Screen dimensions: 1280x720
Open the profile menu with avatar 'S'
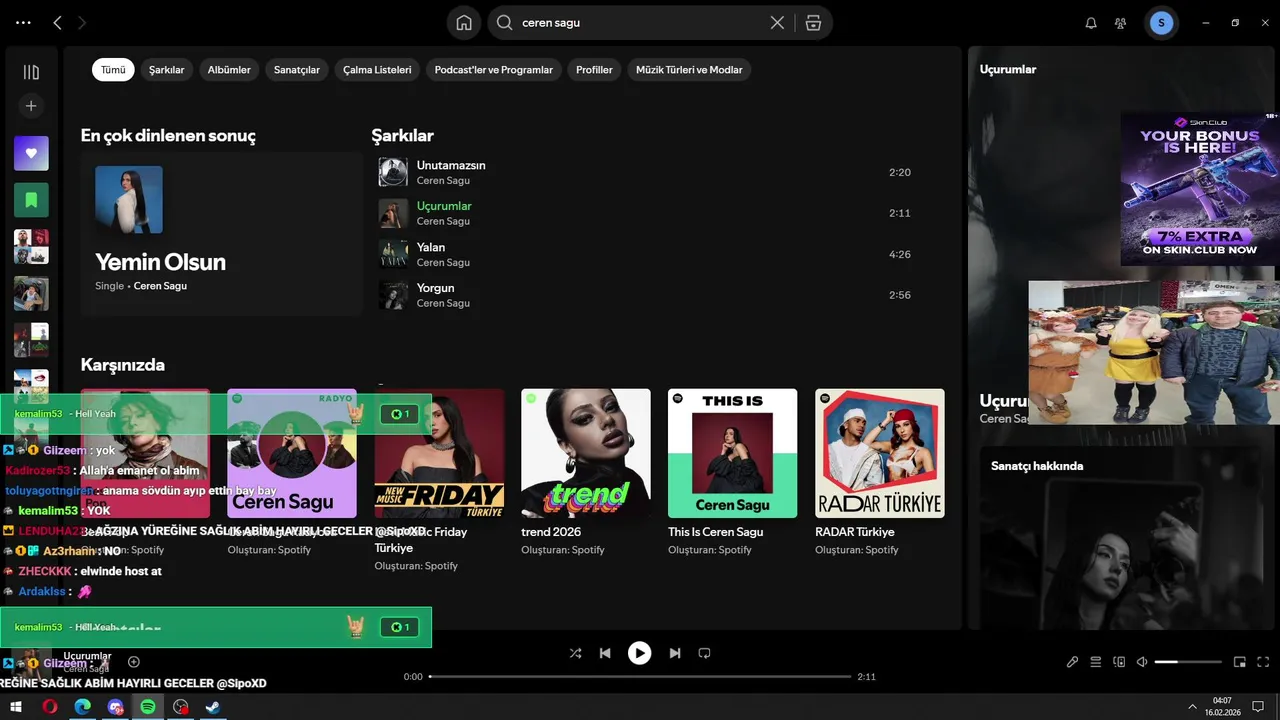(1161, 23)
